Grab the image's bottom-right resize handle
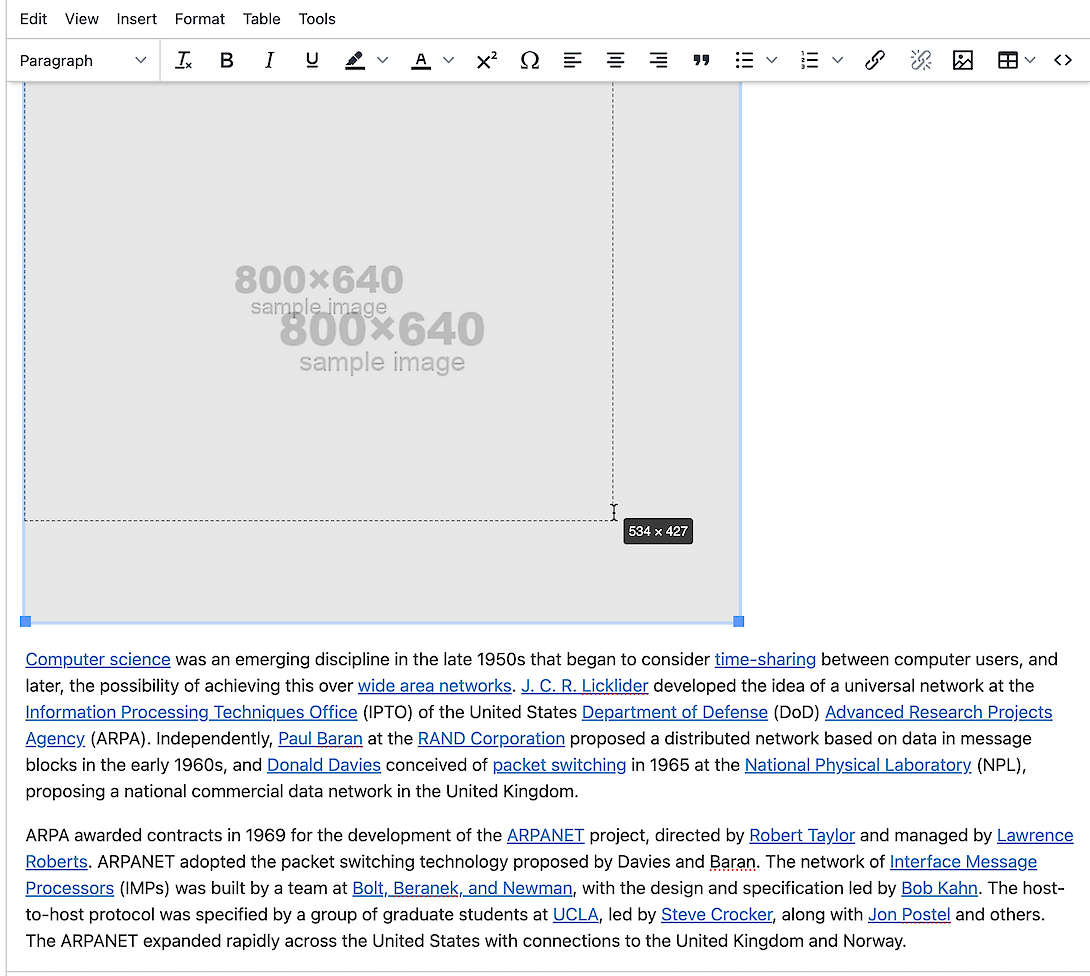Viewport: 1090px width, 976px height. tap(739, 622)
